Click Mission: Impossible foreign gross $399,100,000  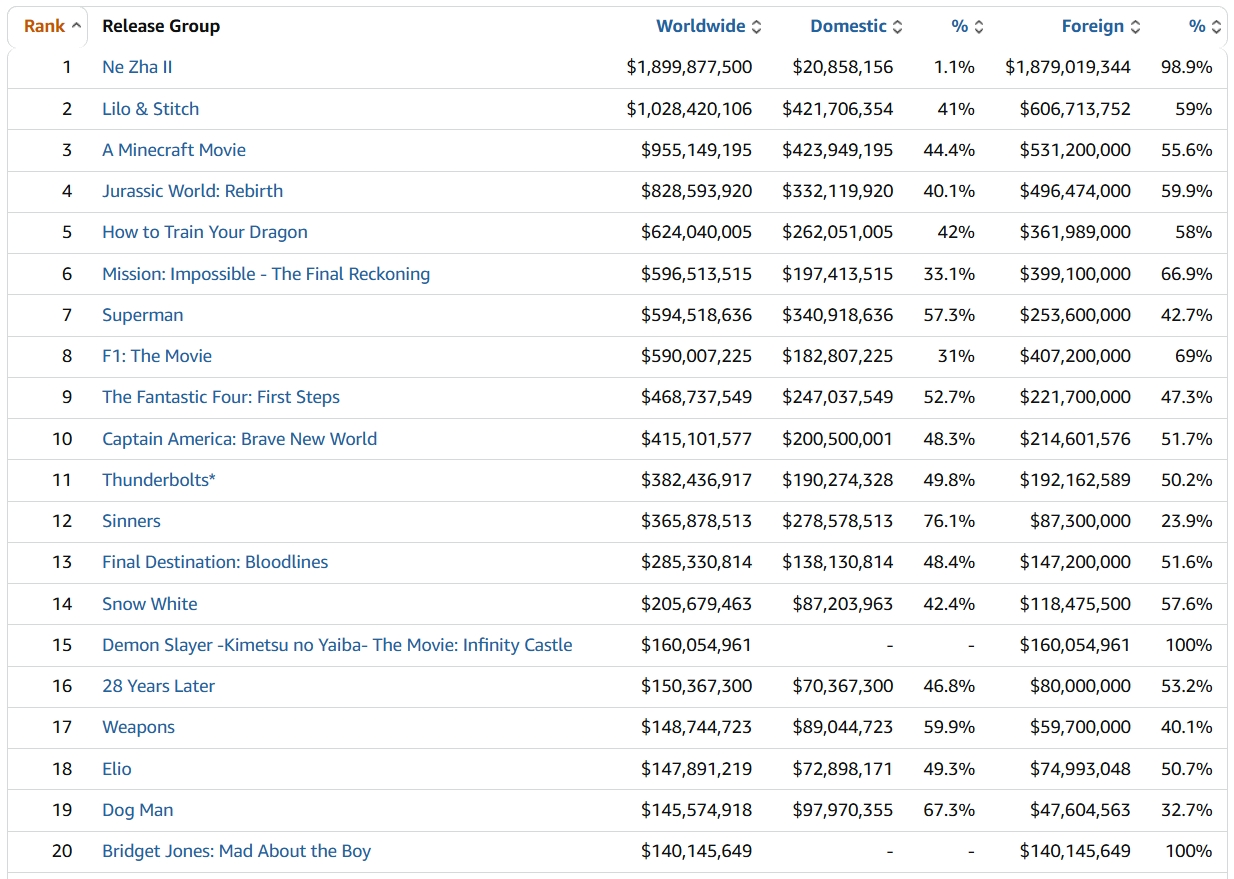(1075, 274)
